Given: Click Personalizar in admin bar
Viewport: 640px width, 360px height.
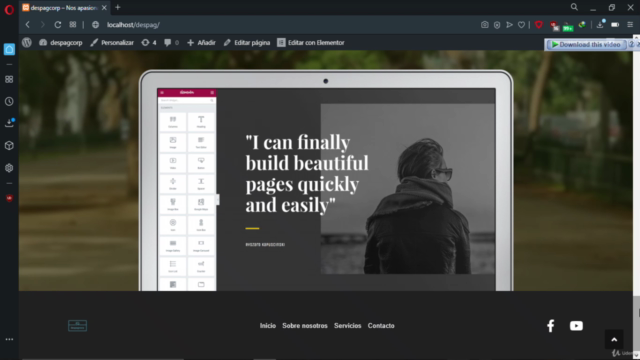Looking at the screenshot, I should 112,42.
